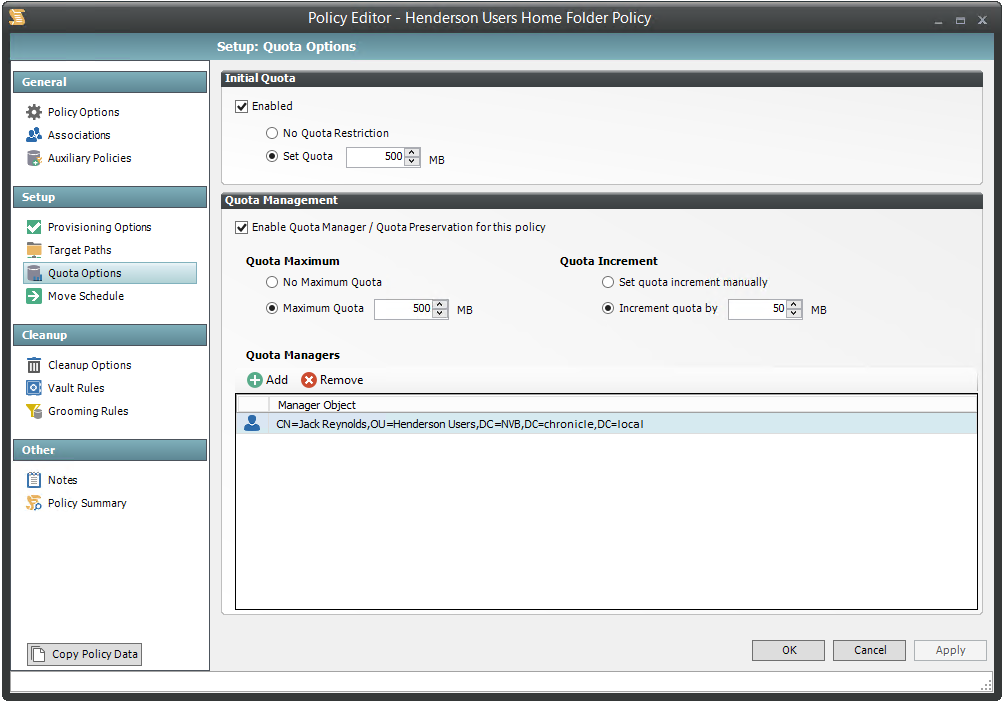Screen dimensions: 1004x702
Task: Click the Cleanup section header
Action: [x=109, y=335]
